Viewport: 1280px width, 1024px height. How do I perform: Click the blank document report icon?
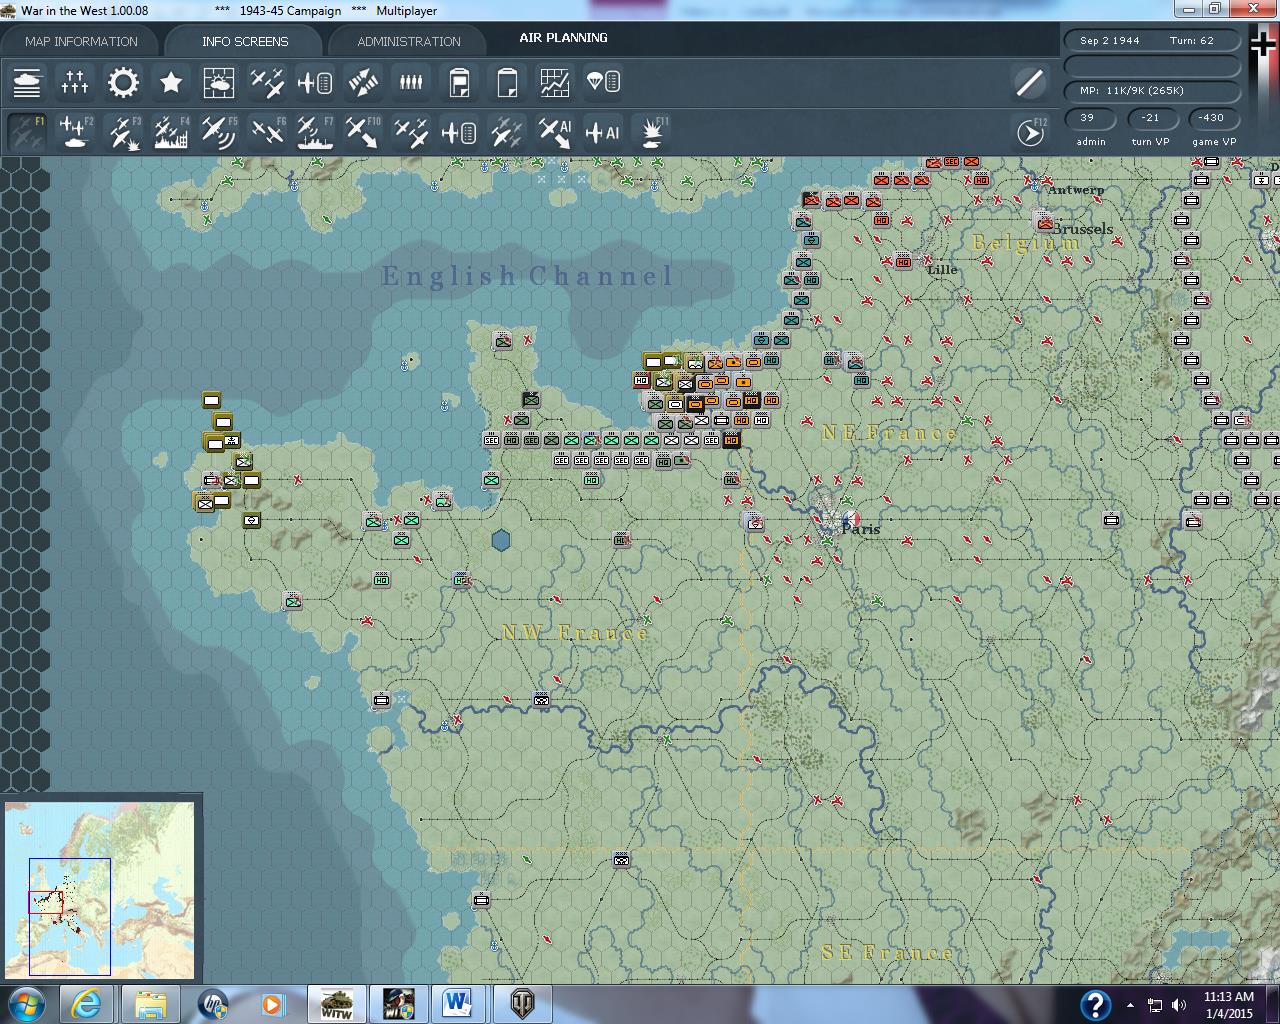[x=507, y=82]
